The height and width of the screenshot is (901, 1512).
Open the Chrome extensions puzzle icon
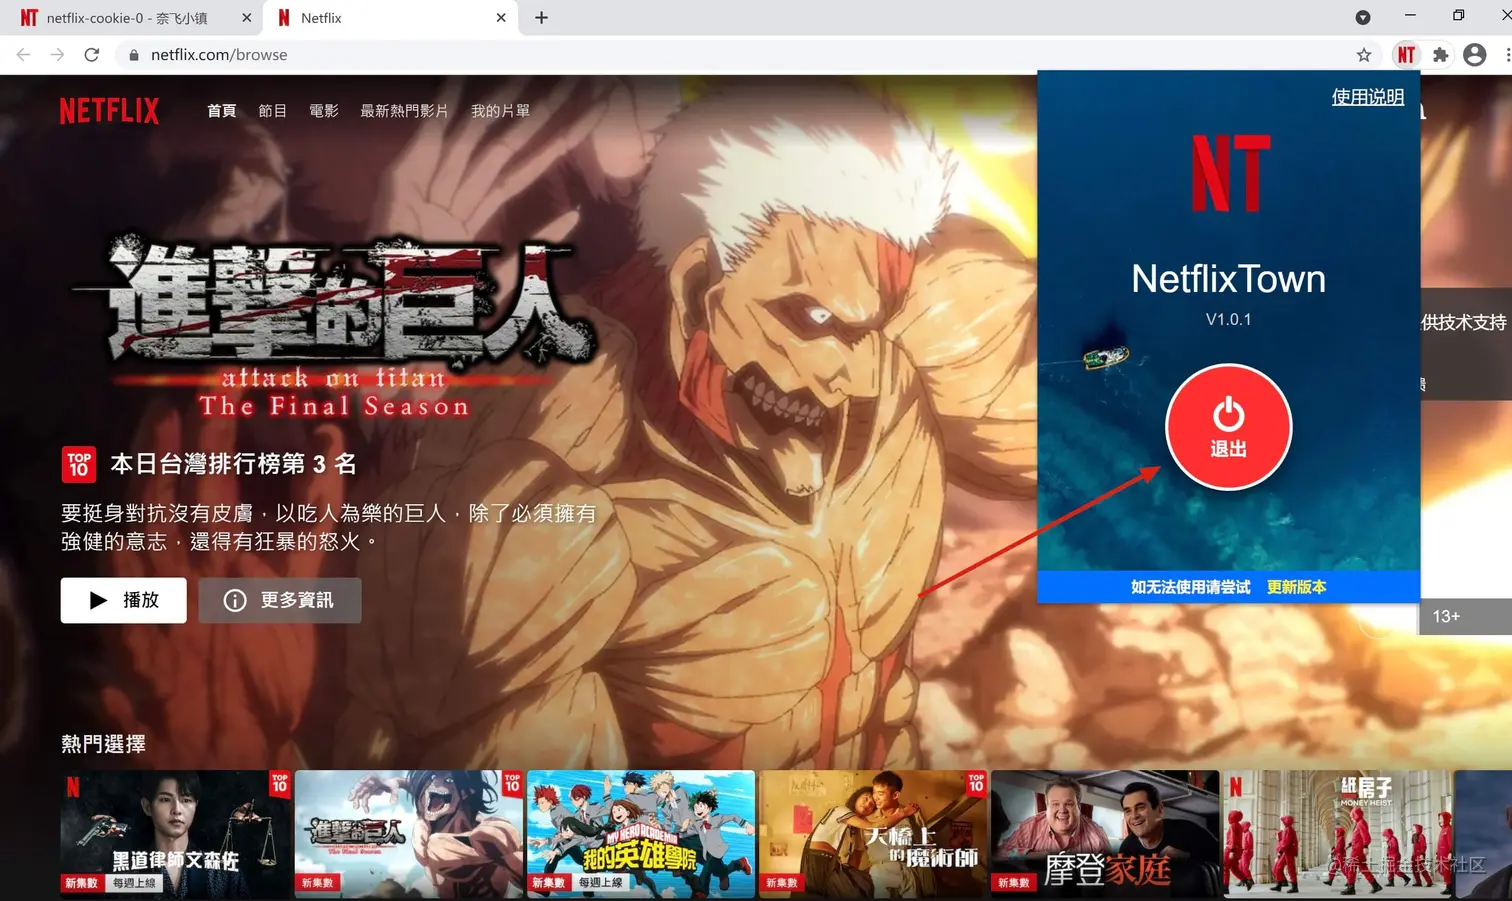1440,55
